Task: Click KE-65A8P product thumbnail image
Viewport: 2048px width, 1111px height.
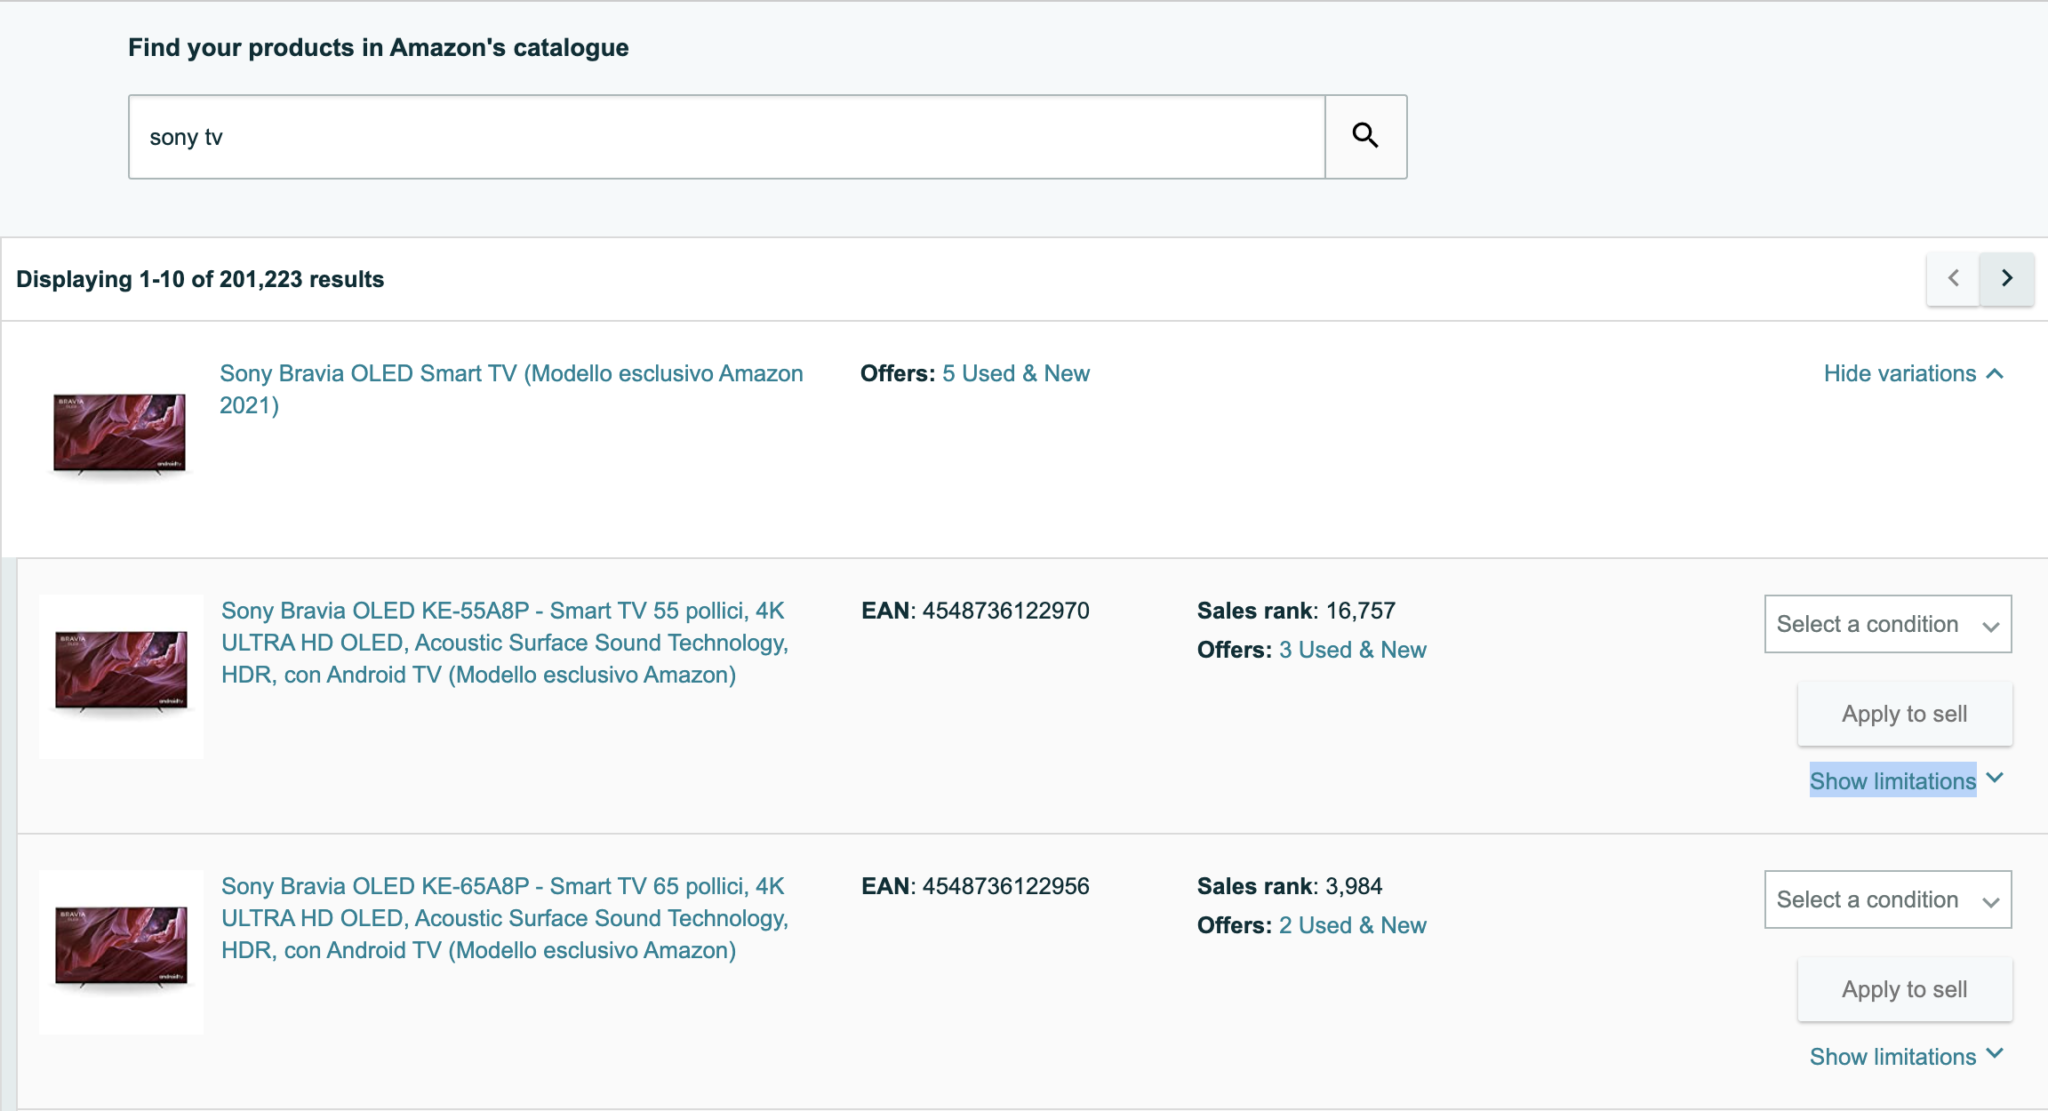Action: point(121,952)
